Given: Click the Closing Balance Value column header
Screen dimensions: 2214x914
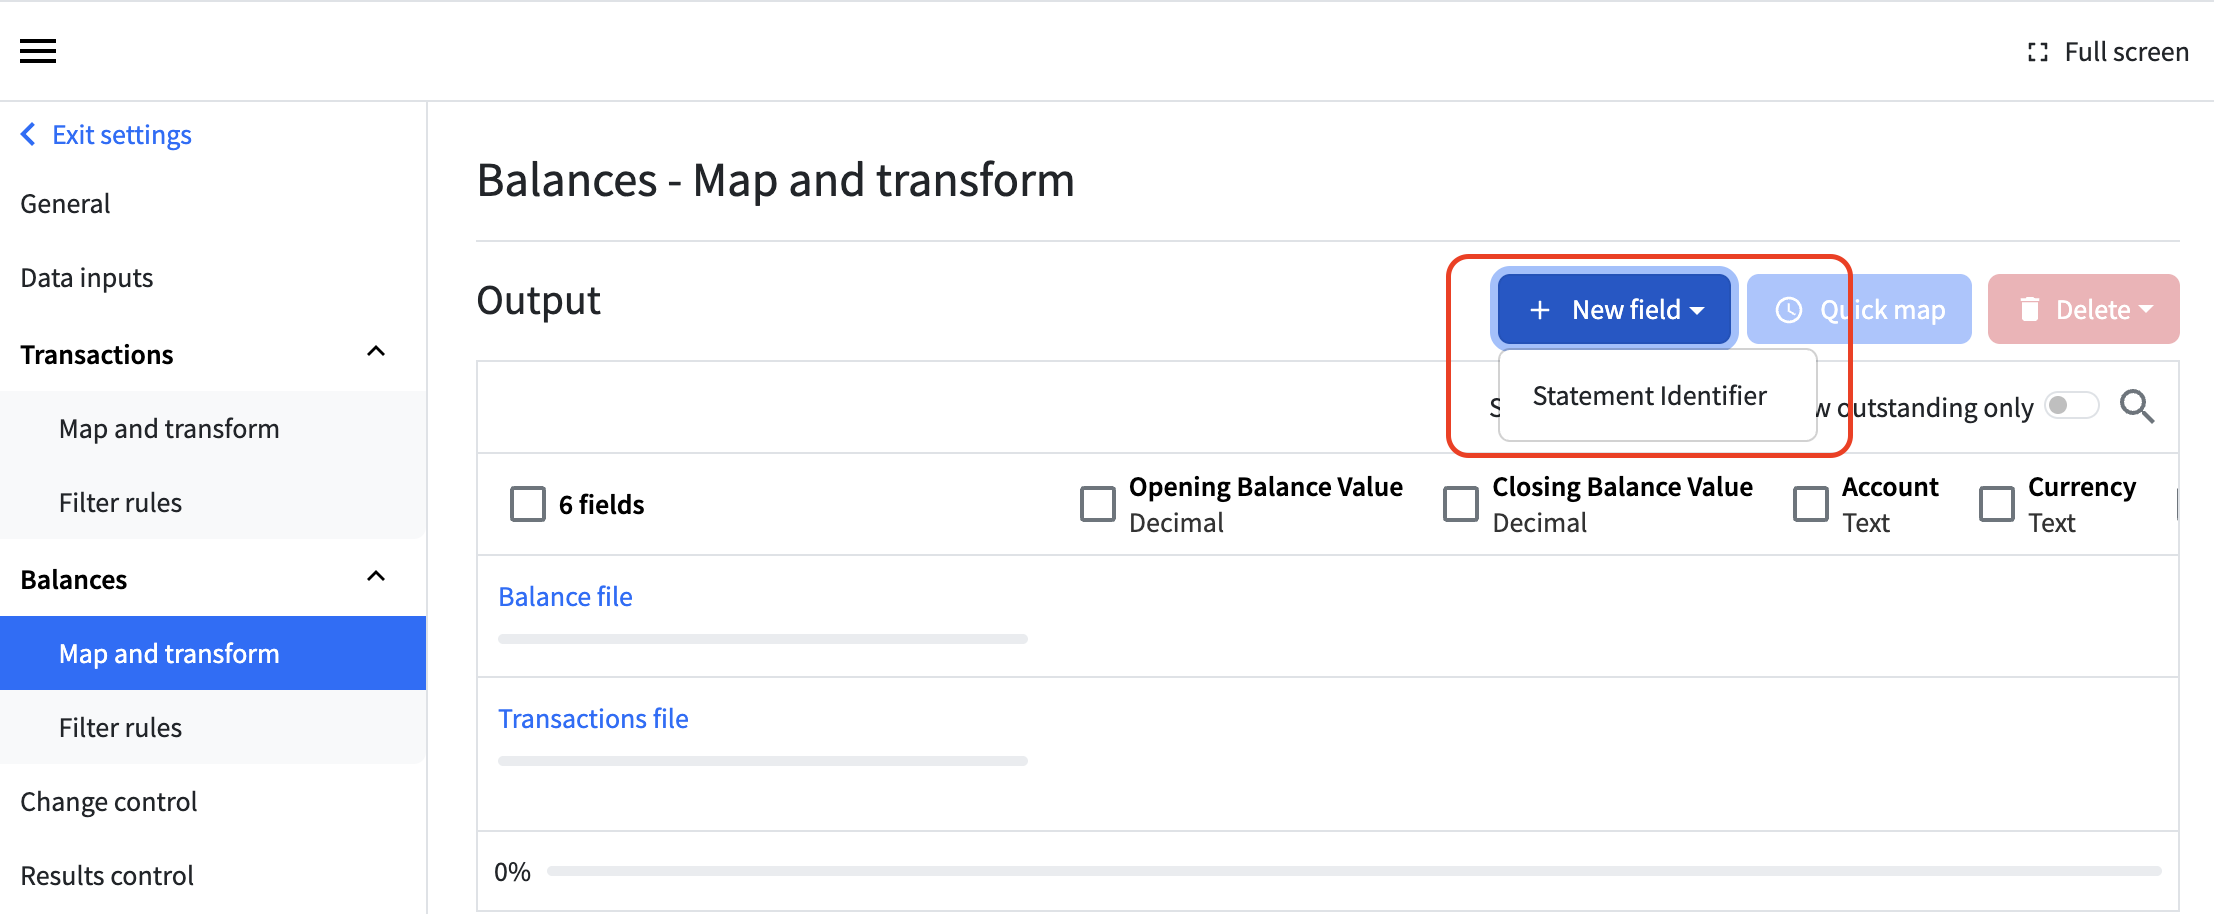Looking at the screenshot, I should (x=1623, y=487).
